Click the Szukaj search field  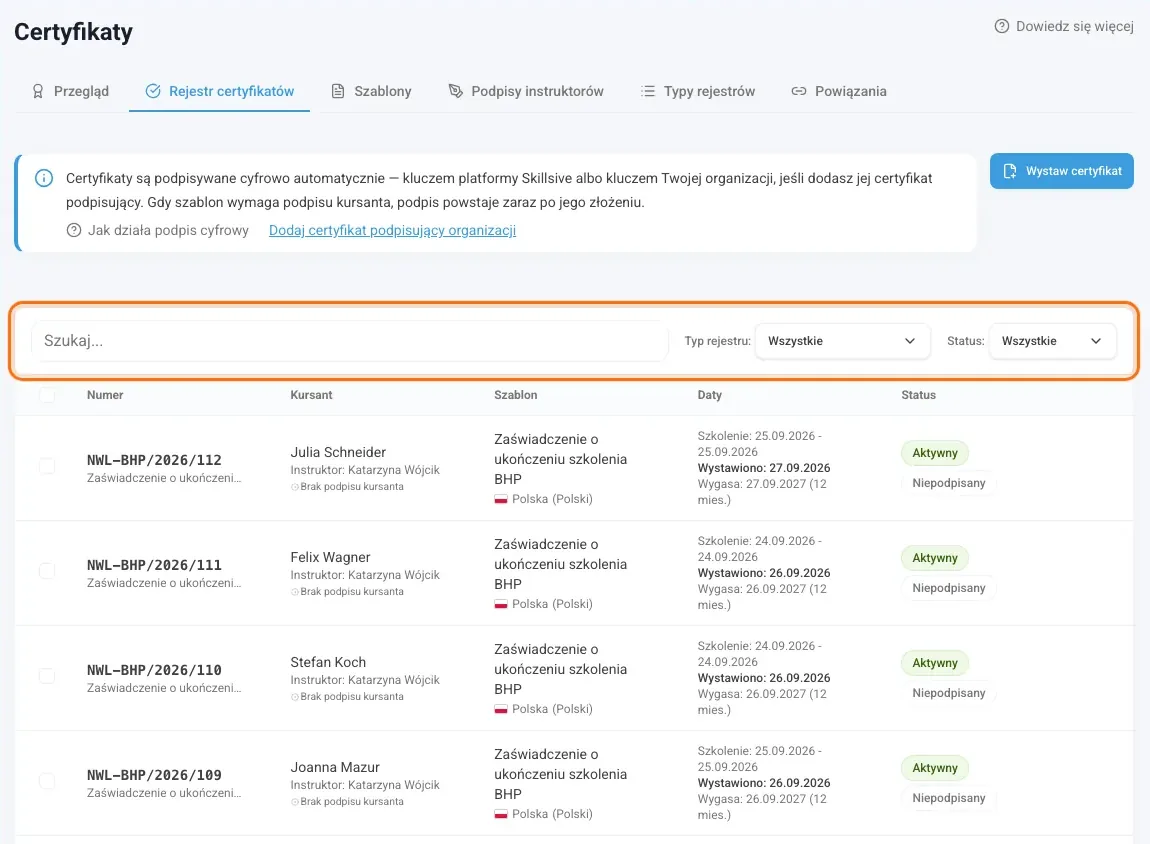coord(349,341)
